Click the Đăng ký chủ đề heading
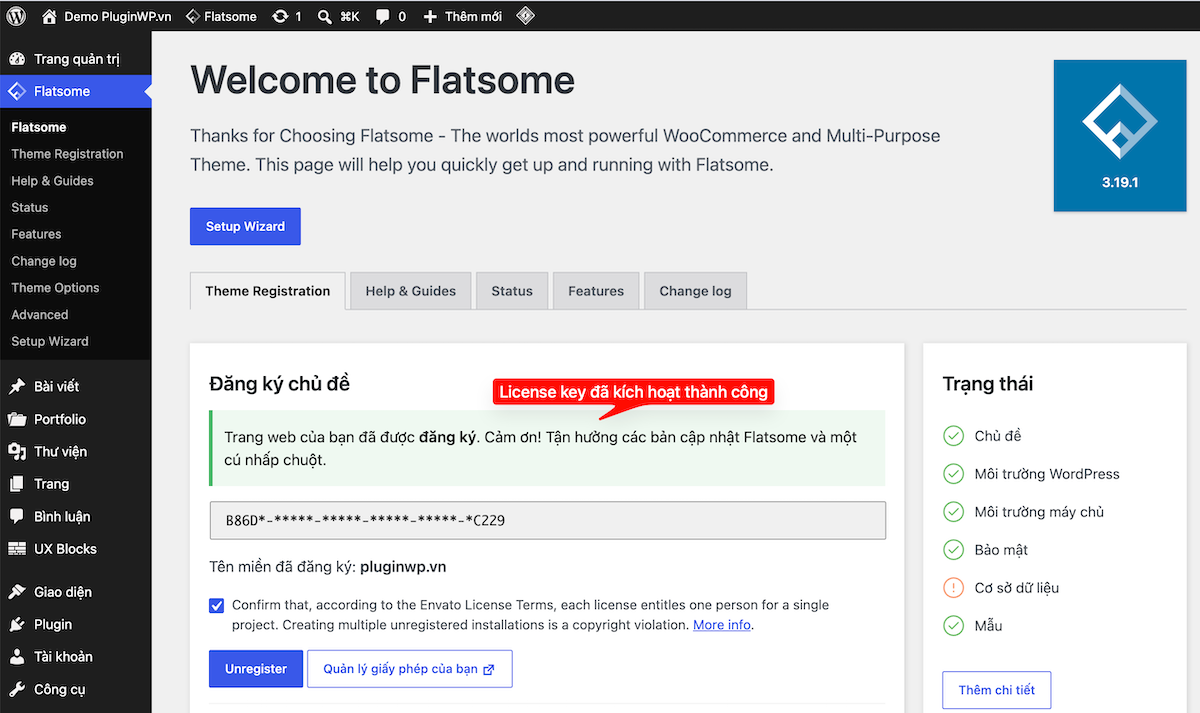Screen dimensions: 1200x713 pyautogui.click(x=280, y=384)
